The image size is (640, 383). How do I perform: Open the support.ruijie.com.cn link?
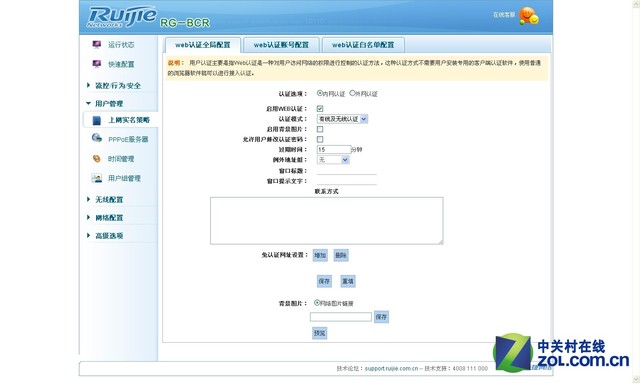click(x=391, y=368)
